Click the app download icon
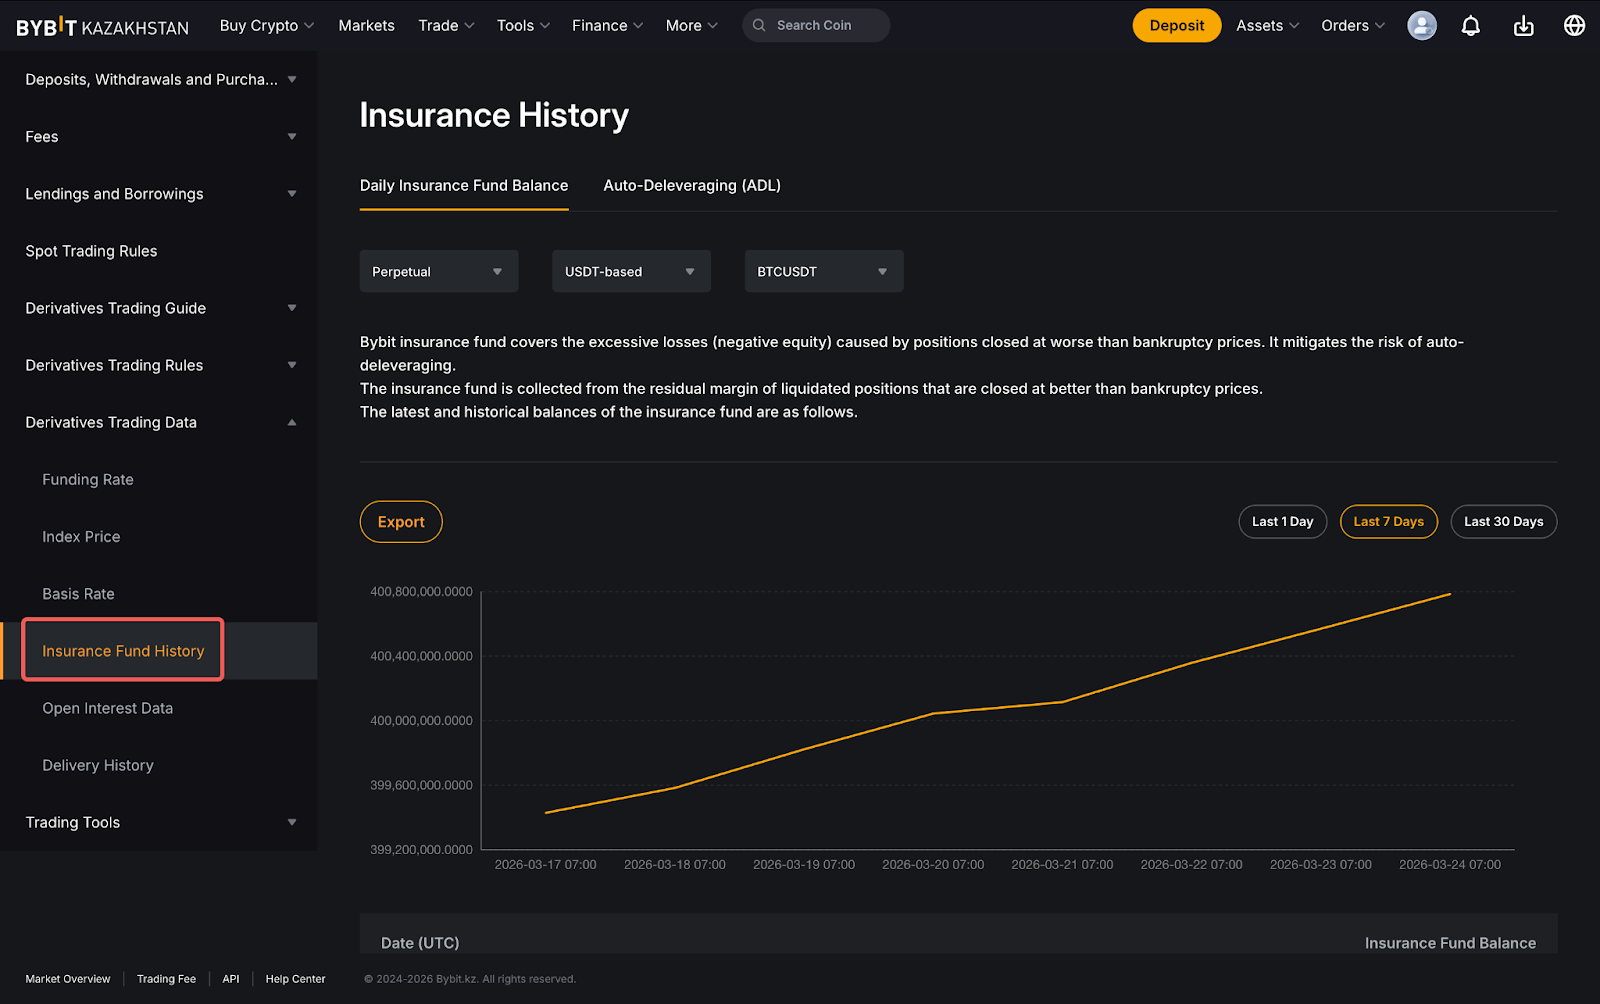 (1523, 26)
